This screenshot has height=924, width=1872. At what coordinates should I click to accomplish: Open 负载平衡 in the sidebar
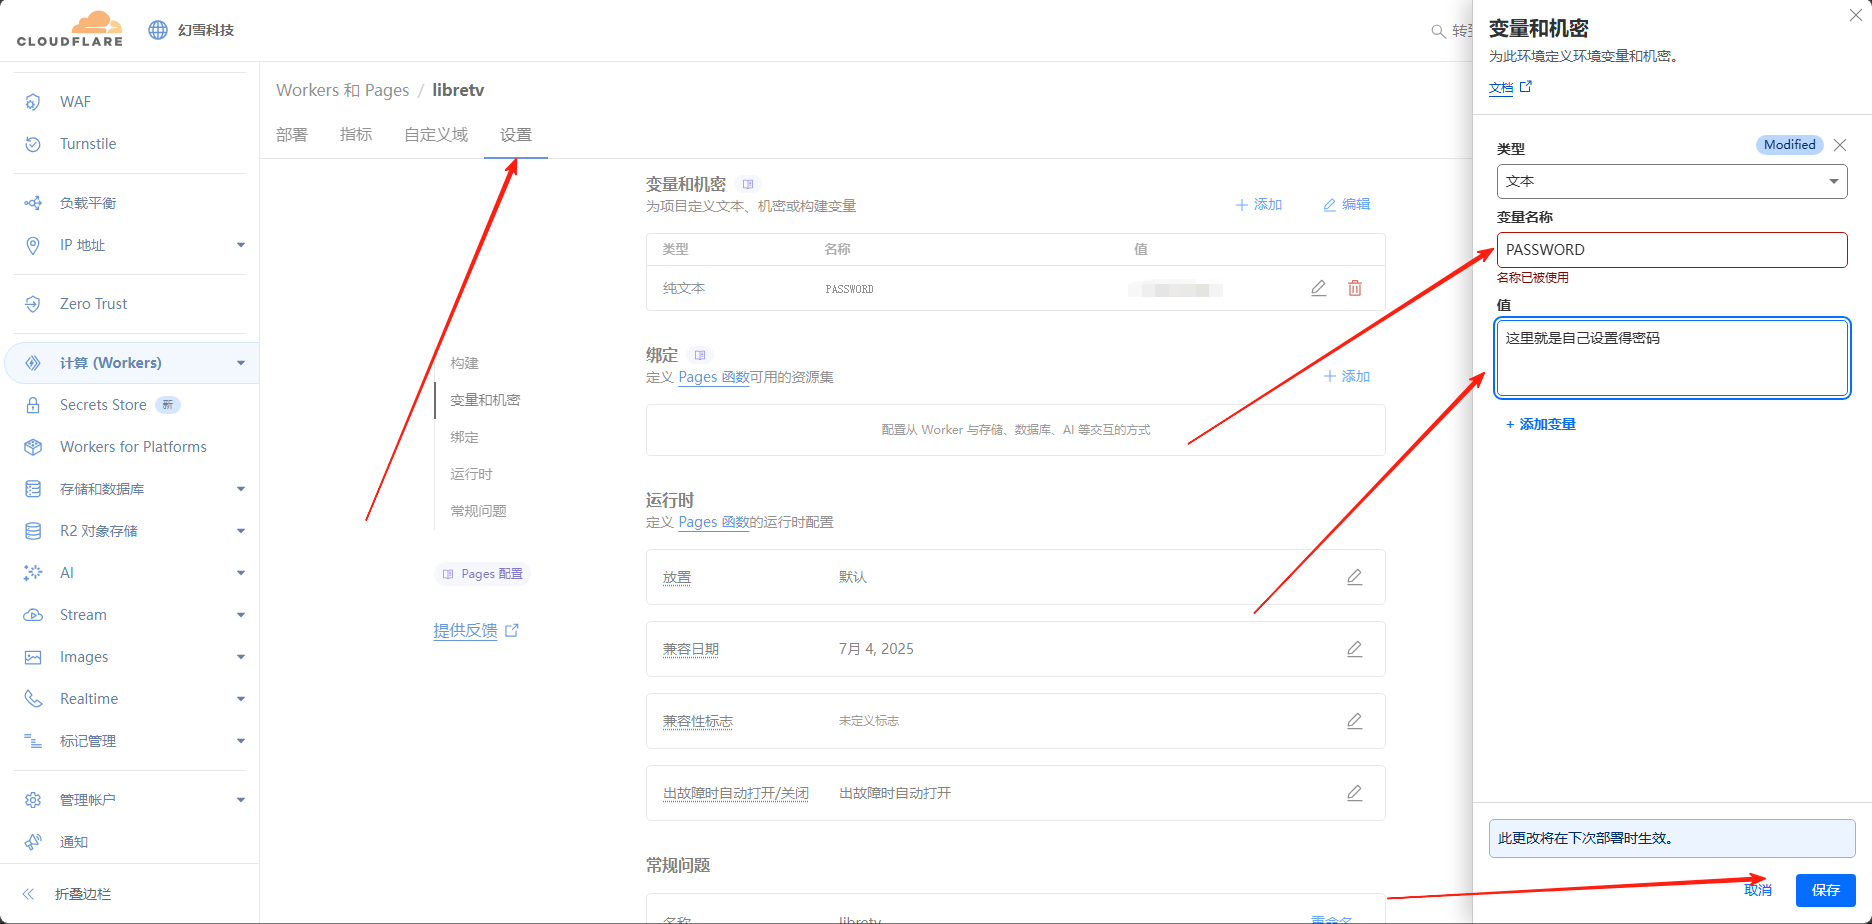(x=88, y=203)
